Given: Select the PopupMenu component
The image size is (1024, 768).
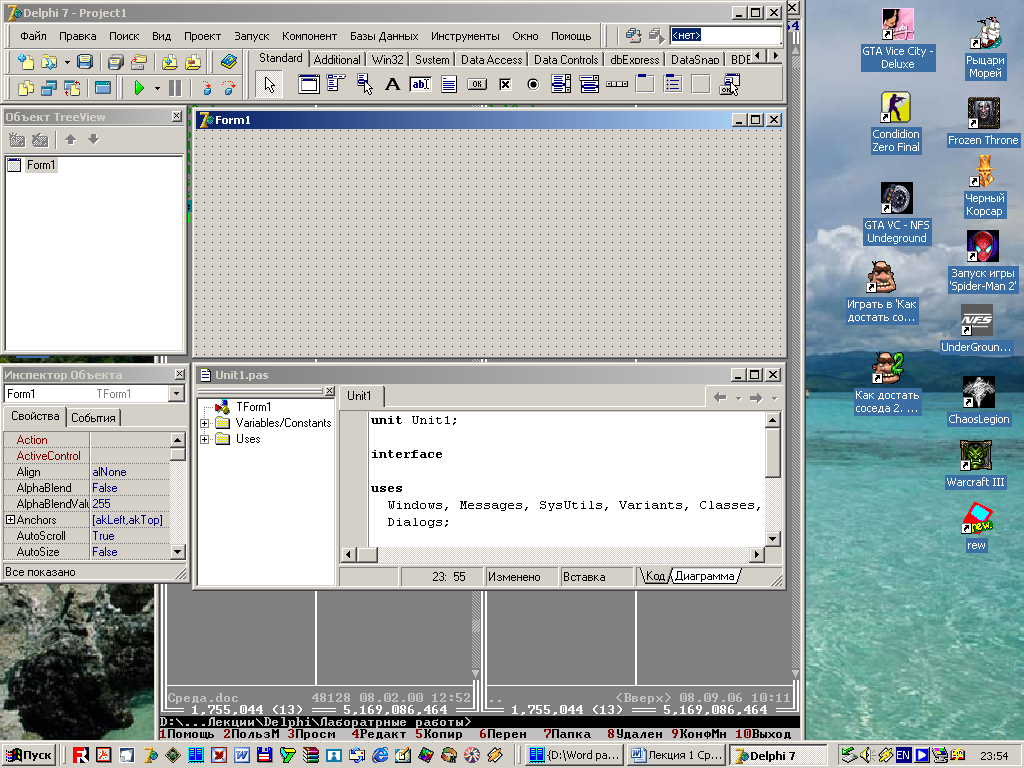Looking at the screenshot, I should tap(364, 84).
